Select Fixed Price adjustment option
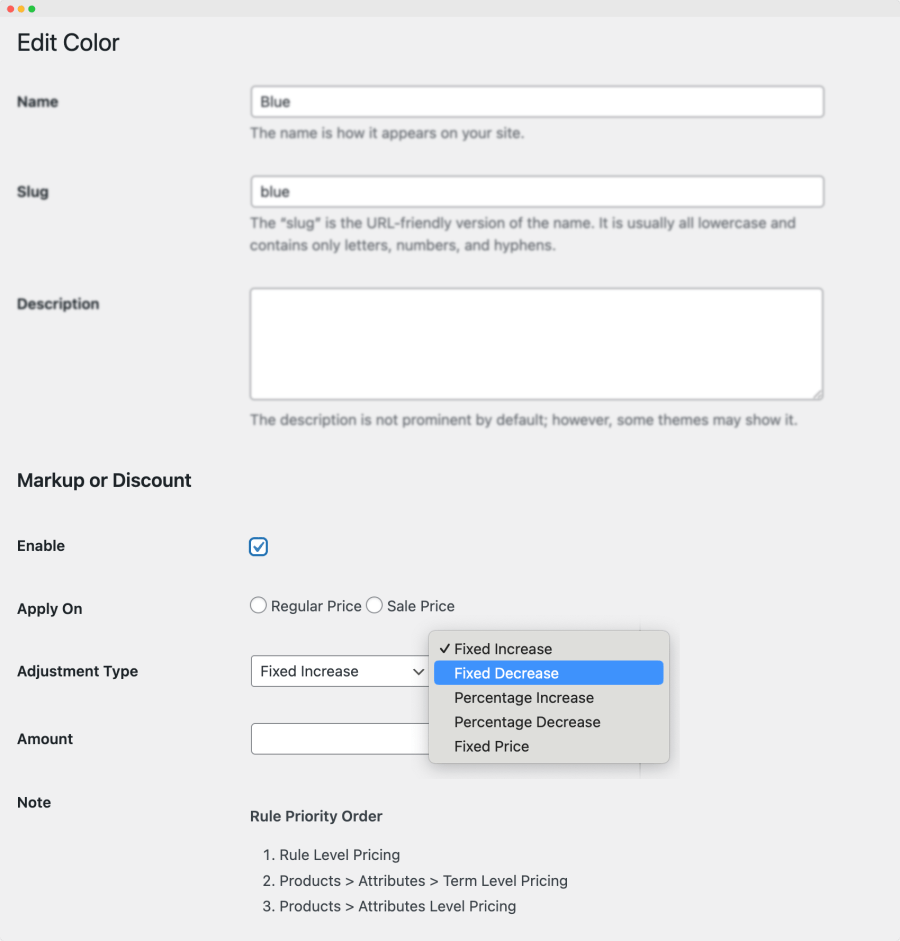Screen dimensions: 900x941 491,746
